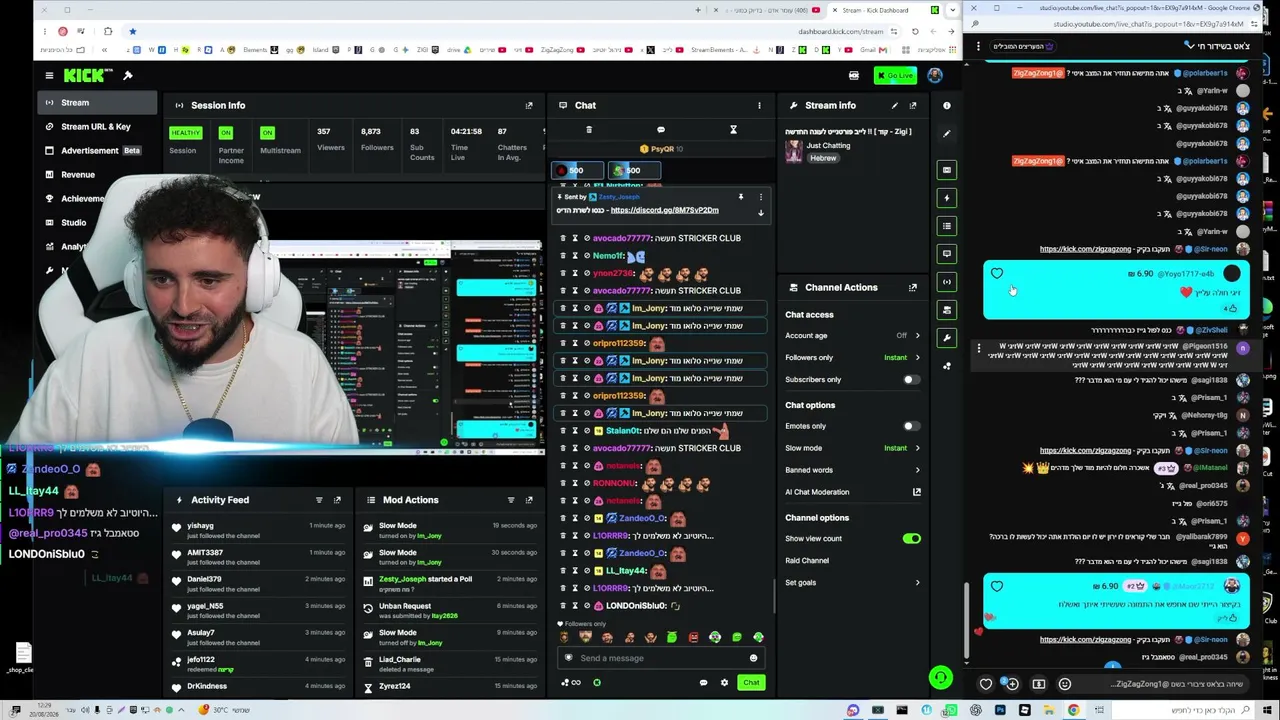Expand Followers only setting
1280x720 pixels.
853,358
